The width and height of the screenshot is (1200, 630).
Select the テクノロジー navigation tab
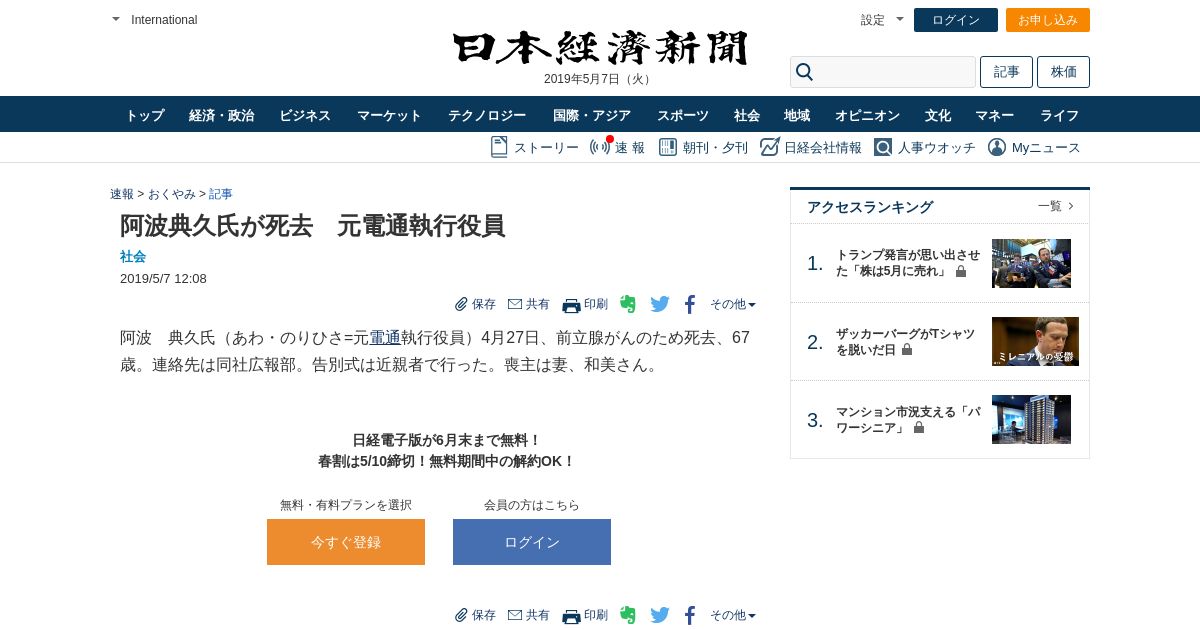point(487,115)
